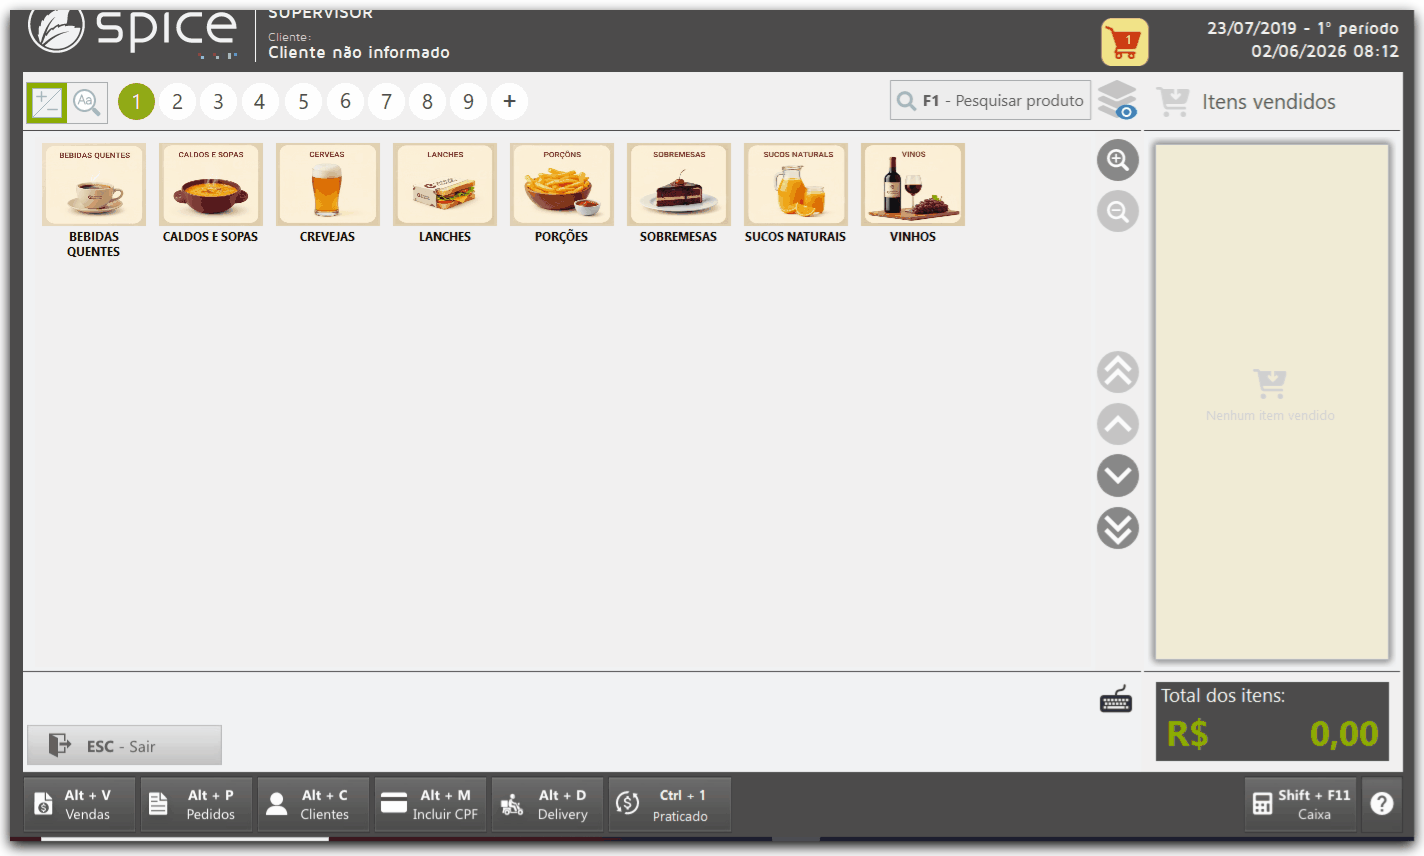Add a new page with plus button
The image size is (1424, 856).
(509, 101)
